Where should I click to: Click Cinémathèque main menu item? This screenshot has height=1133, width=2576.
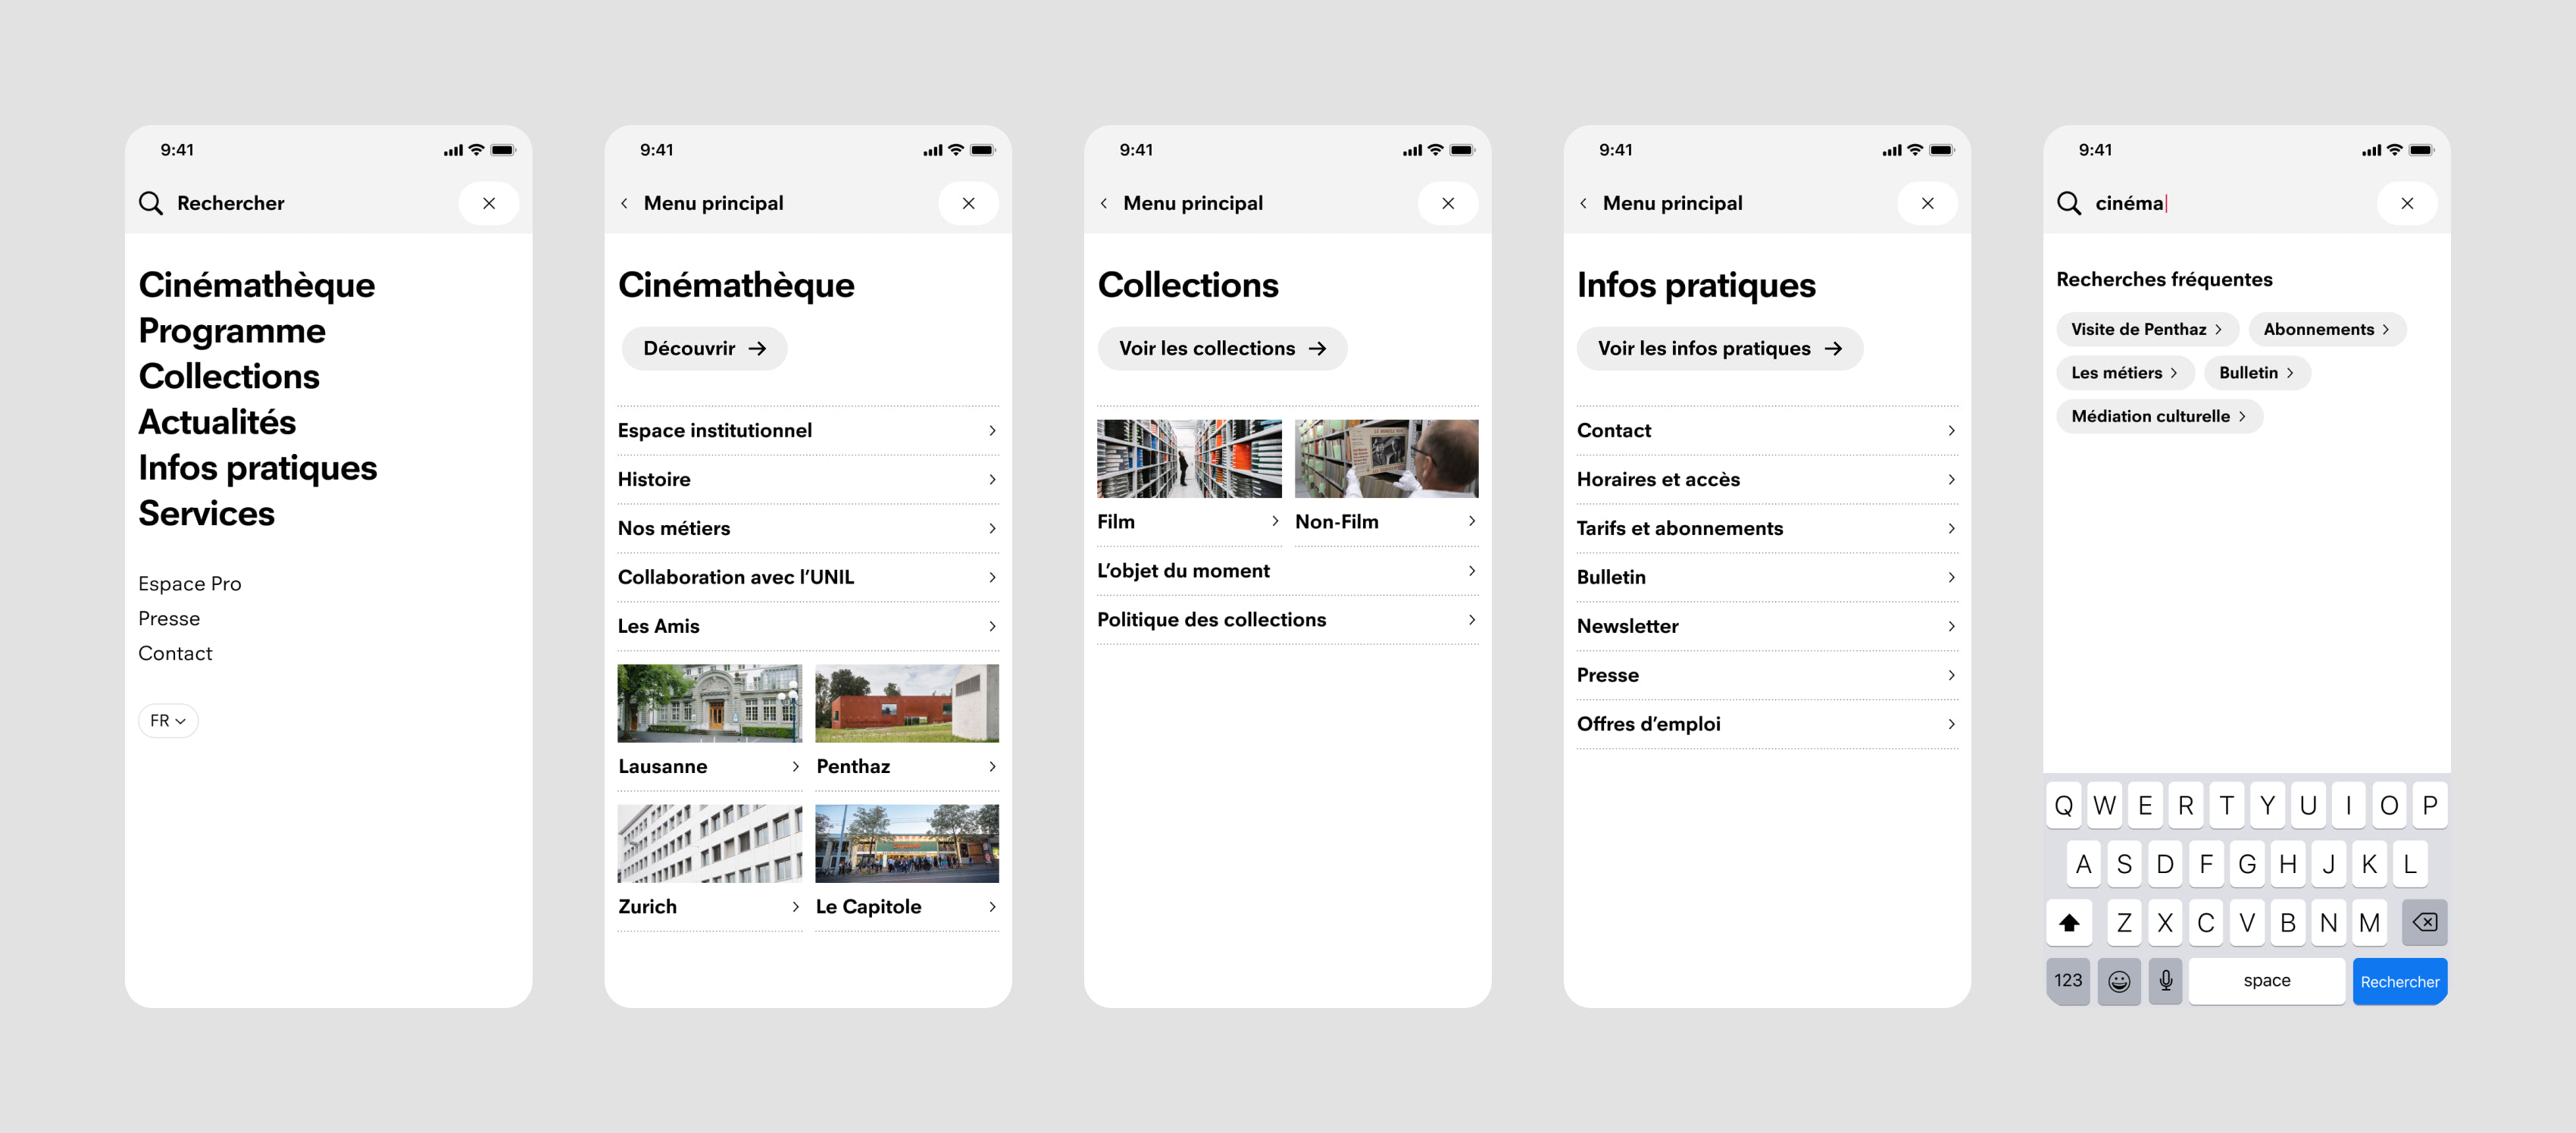[258, 284]
